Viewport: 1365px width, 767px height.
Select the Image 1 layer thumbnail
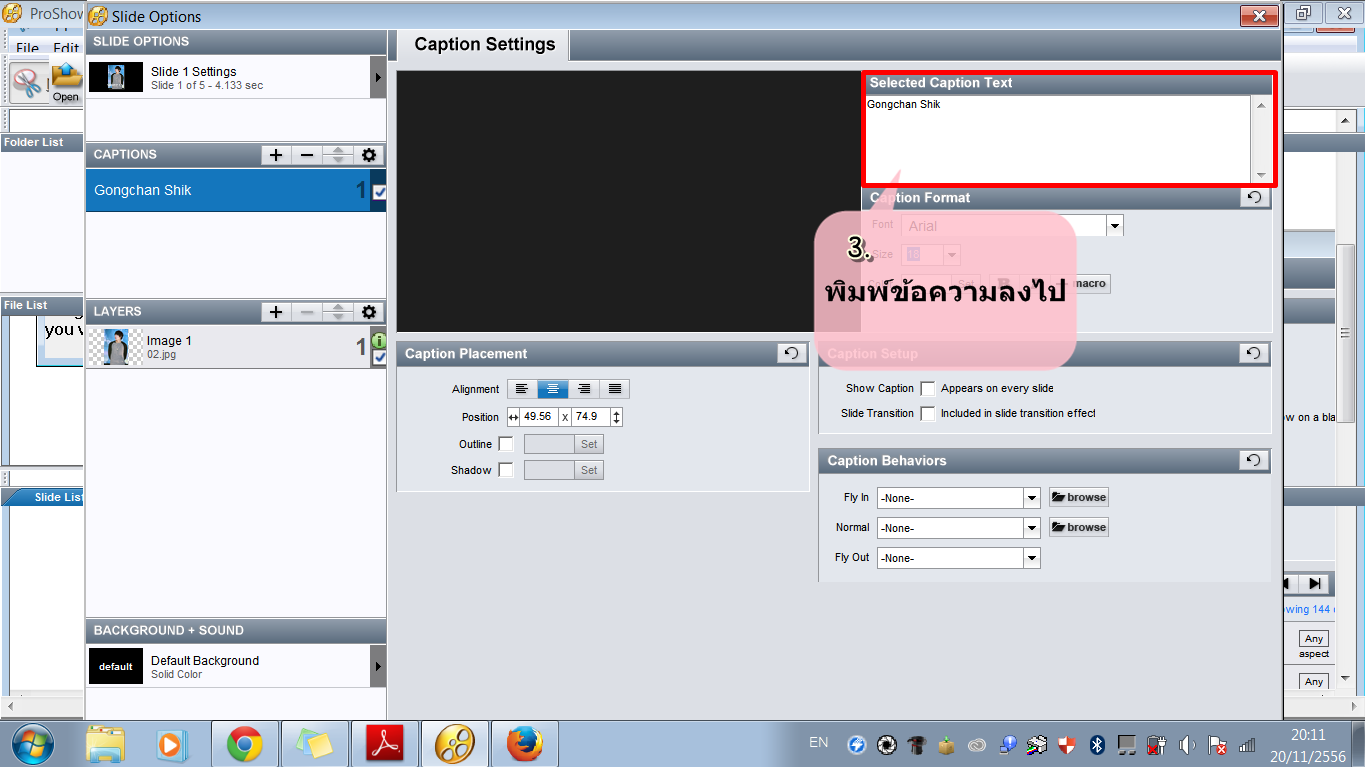pyautogui.click(x=118, y=347)
